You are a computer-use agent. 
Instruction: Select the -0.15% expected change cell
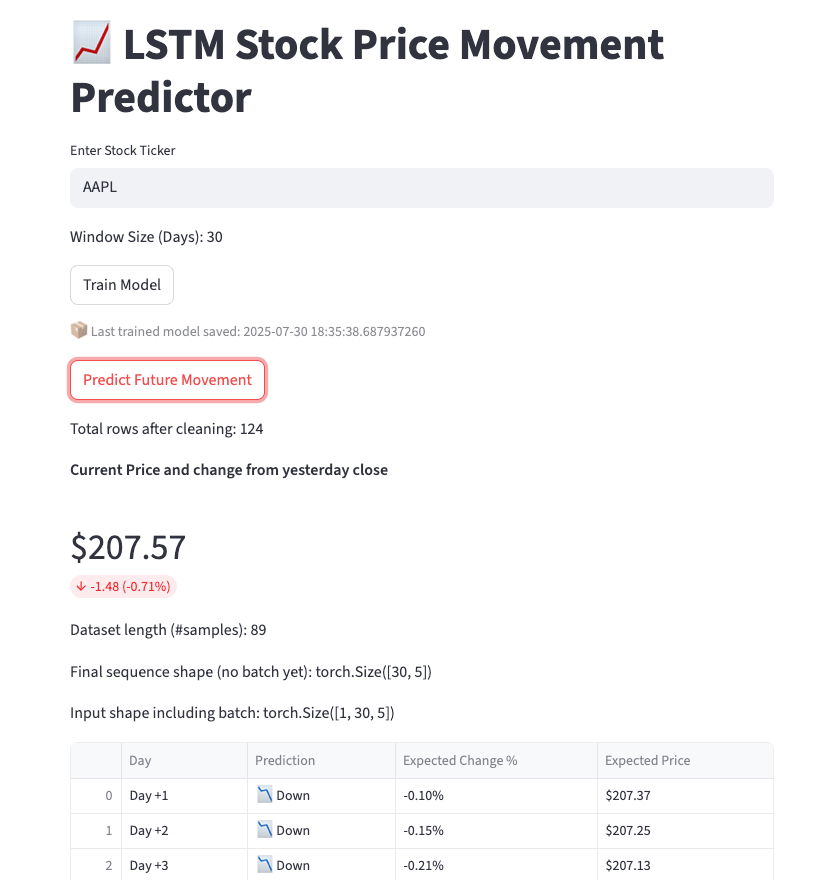[424, 830]
